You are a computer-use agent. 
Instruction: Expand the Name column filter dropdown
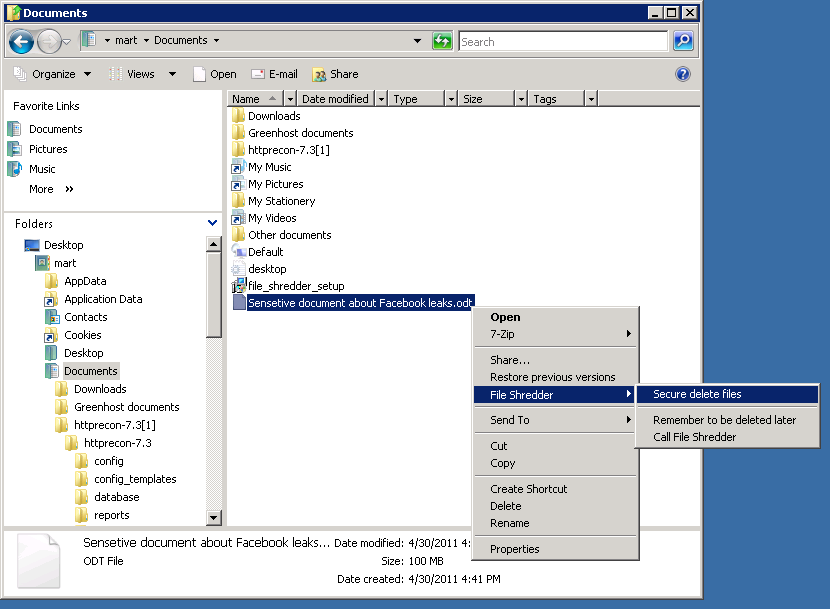[290, 99]
